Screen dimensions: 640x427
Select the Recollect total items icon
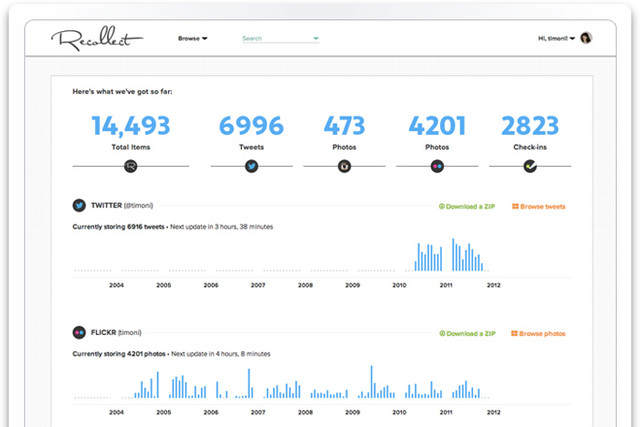tap(131, 166)
